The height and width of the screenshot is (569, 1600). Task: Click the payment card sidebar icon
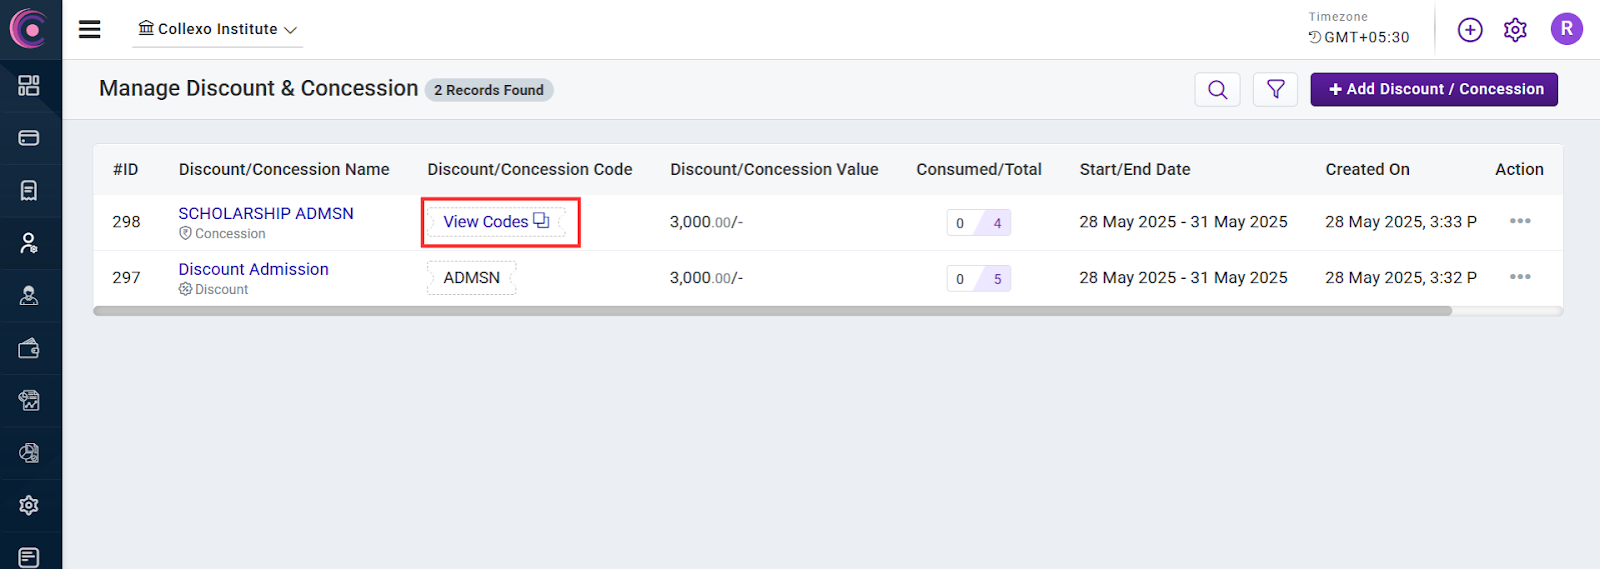(x=29, y=138)
